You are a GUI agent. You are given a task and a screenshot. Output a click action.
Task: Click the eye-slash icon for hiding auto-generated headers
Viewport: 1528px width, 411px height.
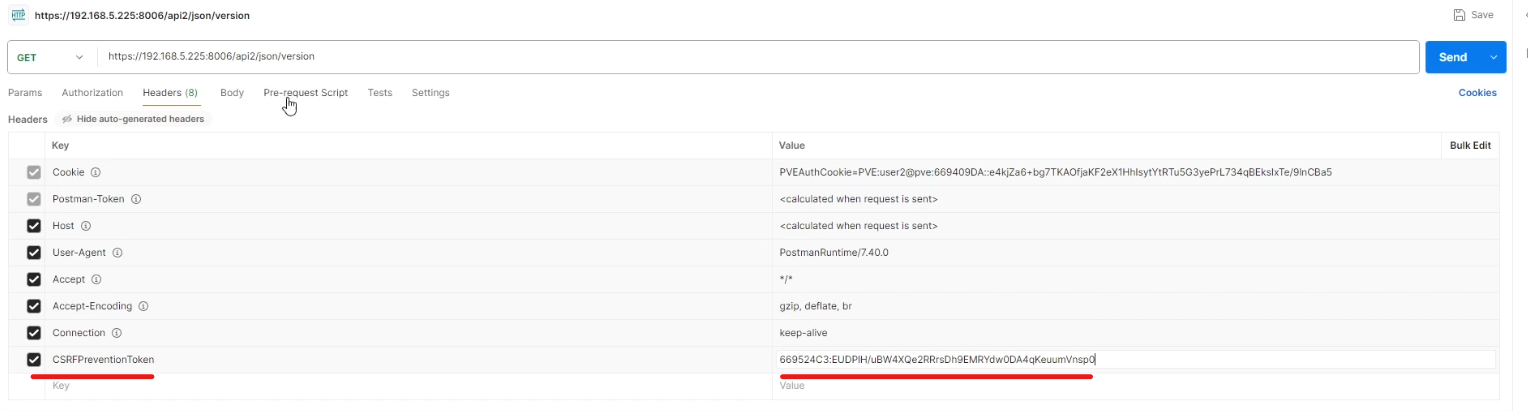[x=67, y=119]
